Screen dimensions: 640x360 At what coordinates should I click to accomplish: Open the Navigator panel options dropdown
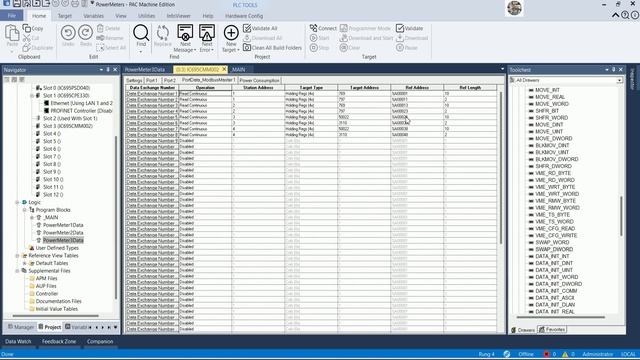(x=101, y=70)
